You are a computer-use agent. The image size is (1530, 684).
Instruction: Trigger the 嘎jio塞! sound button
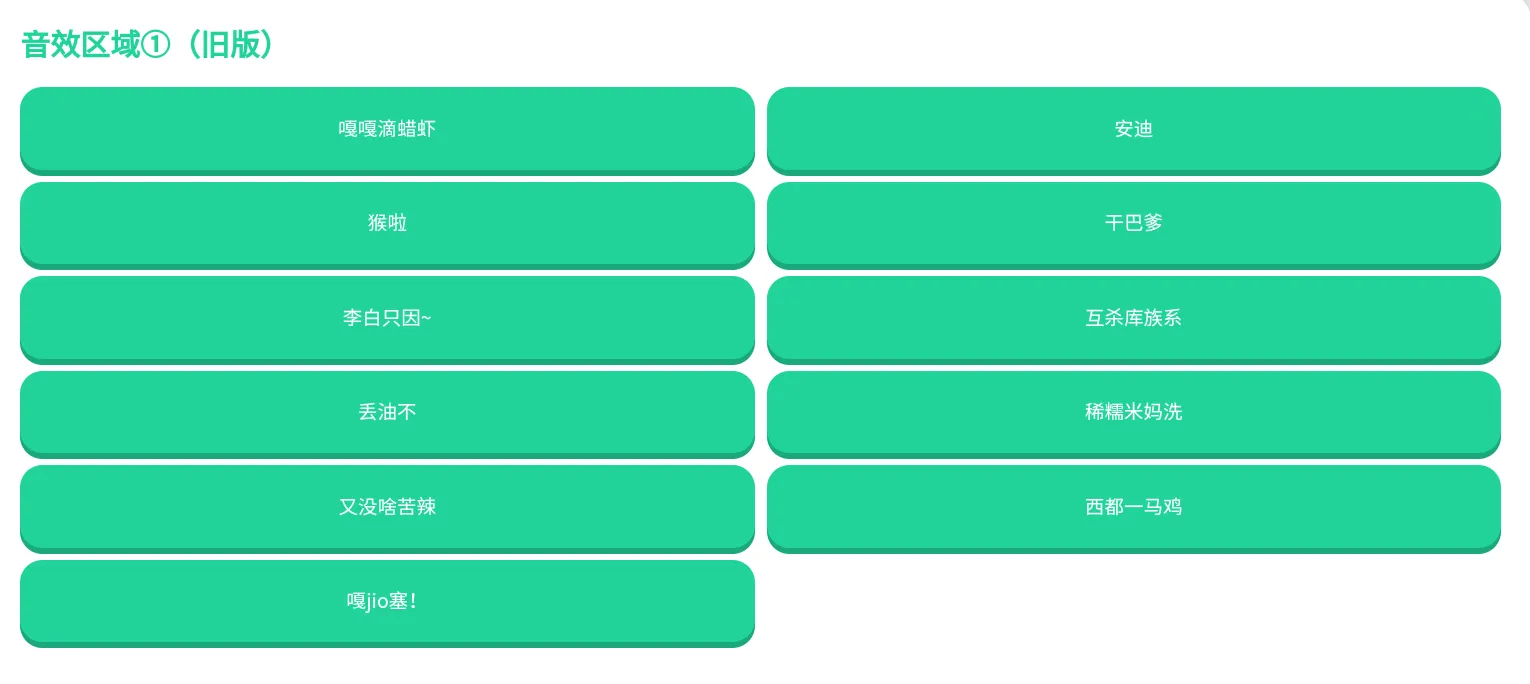[387, 602]
